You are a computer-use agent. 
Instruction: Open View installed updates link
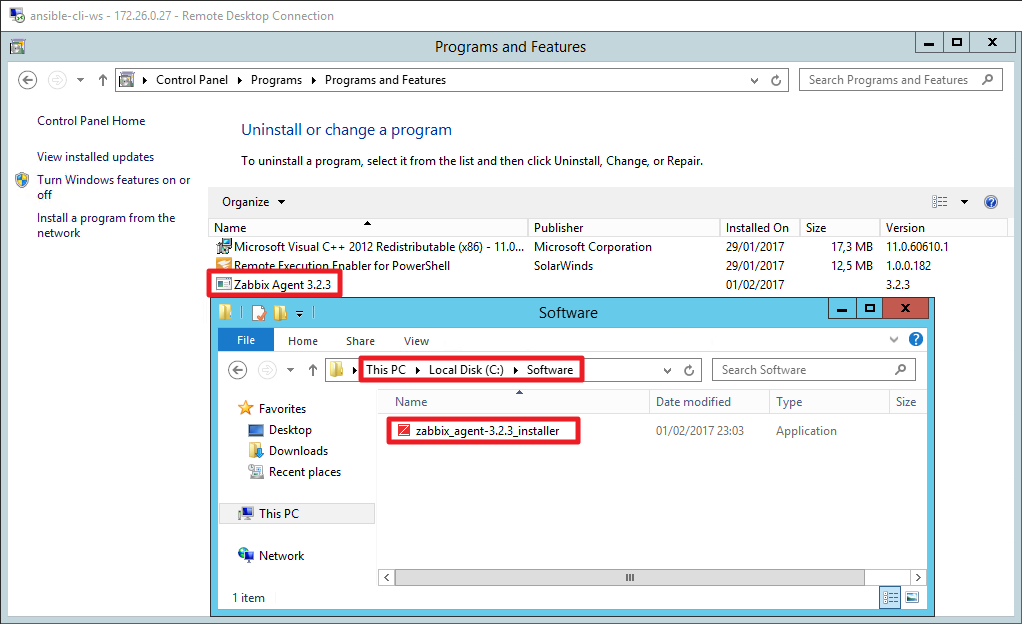(96, 157)
